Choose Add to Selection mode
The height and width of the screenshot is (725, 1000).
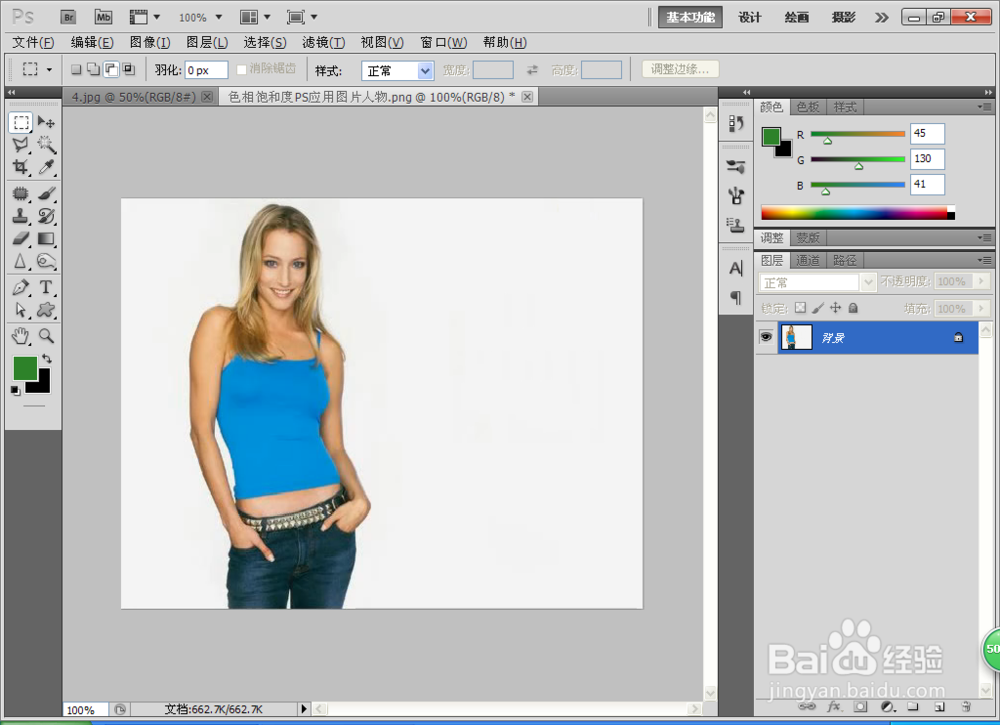pos(93,69)
